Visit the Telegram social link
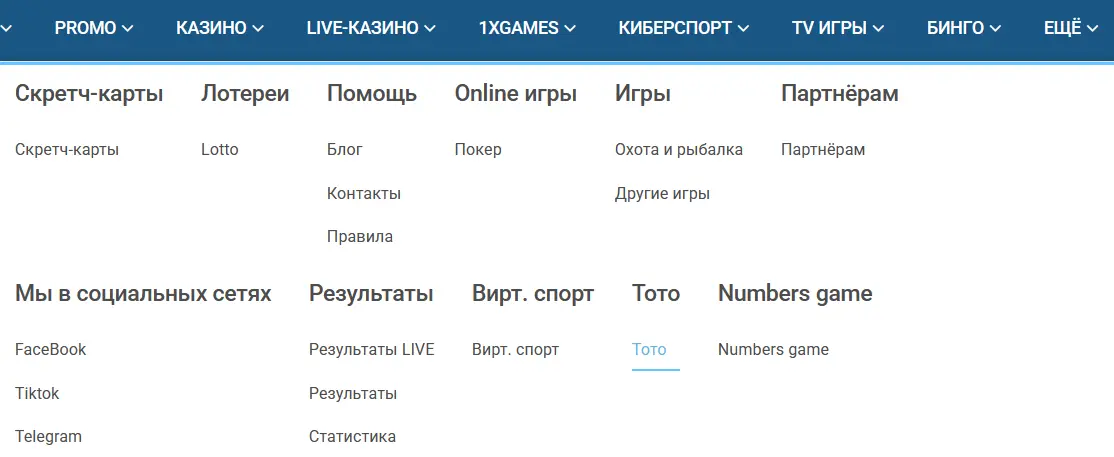The width and height of the screenshot is (1114, 457). coord(48,436)
